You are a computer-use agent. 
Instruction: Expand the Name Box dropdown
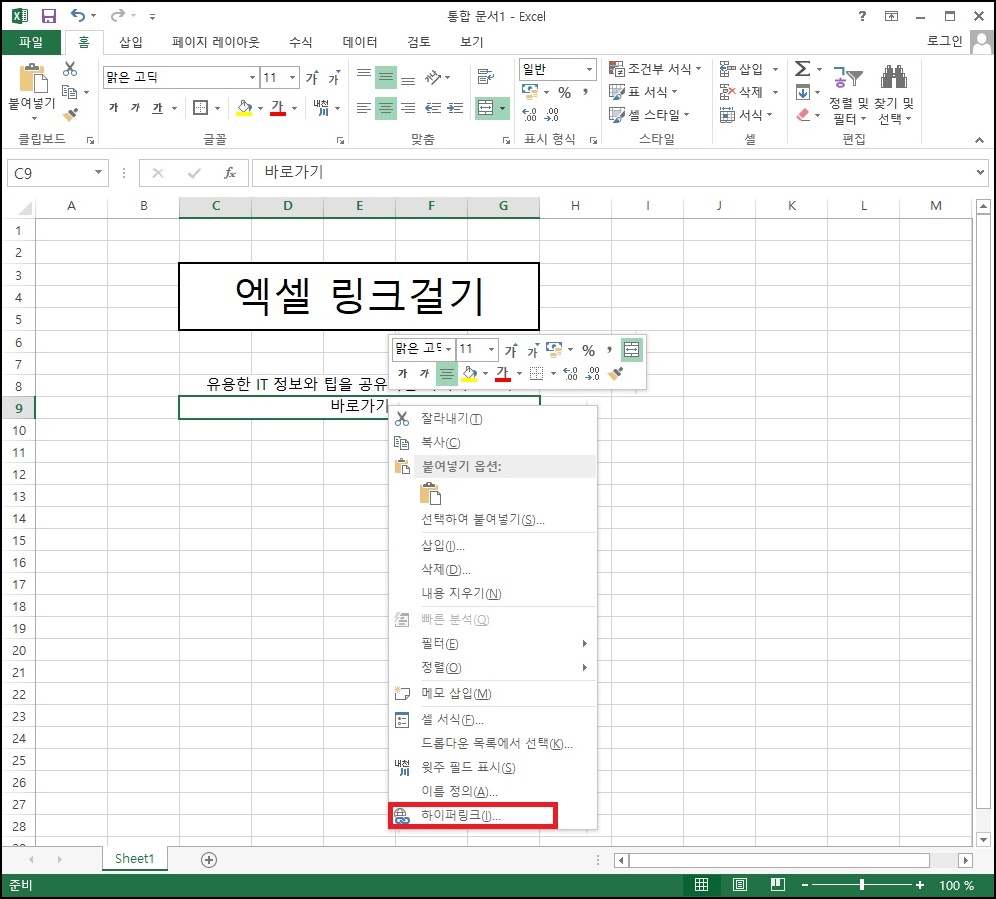click(x=98, y=173)
